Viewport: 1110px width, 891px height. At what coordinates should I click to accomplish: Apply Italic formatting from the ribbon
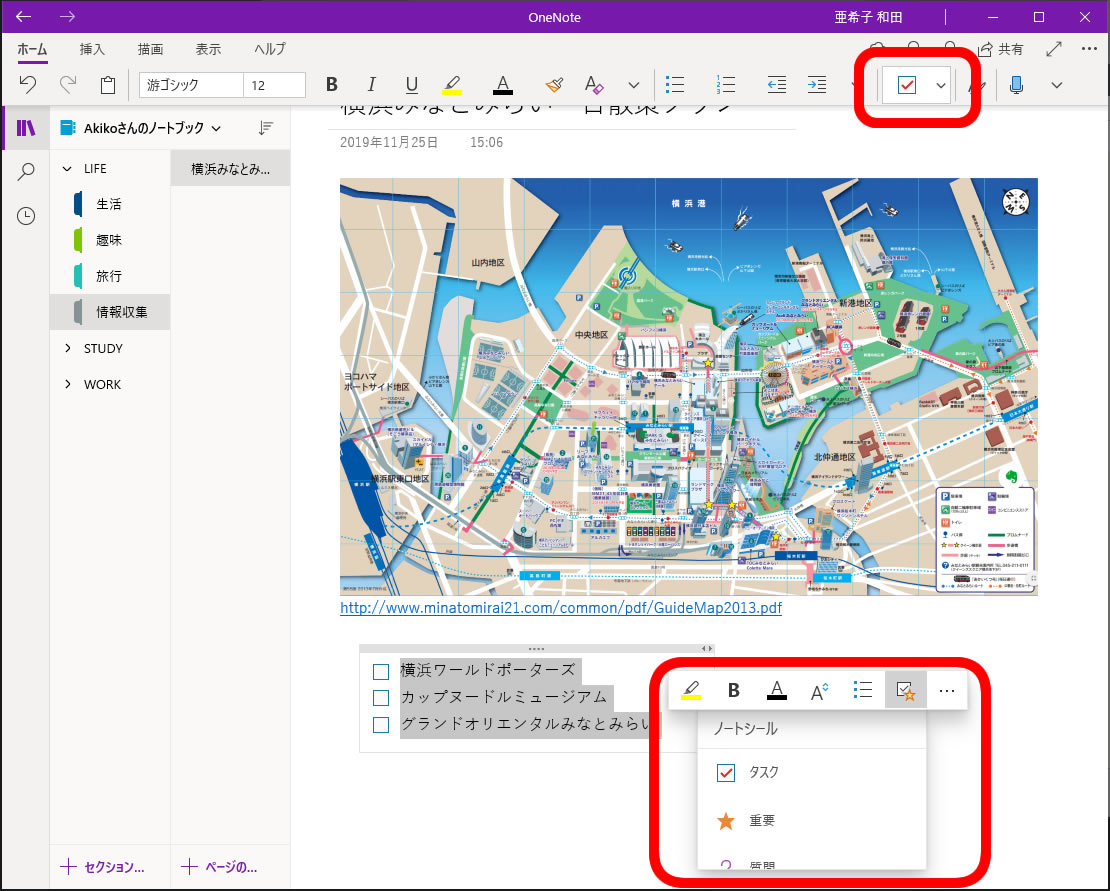[x=372, y=85]
